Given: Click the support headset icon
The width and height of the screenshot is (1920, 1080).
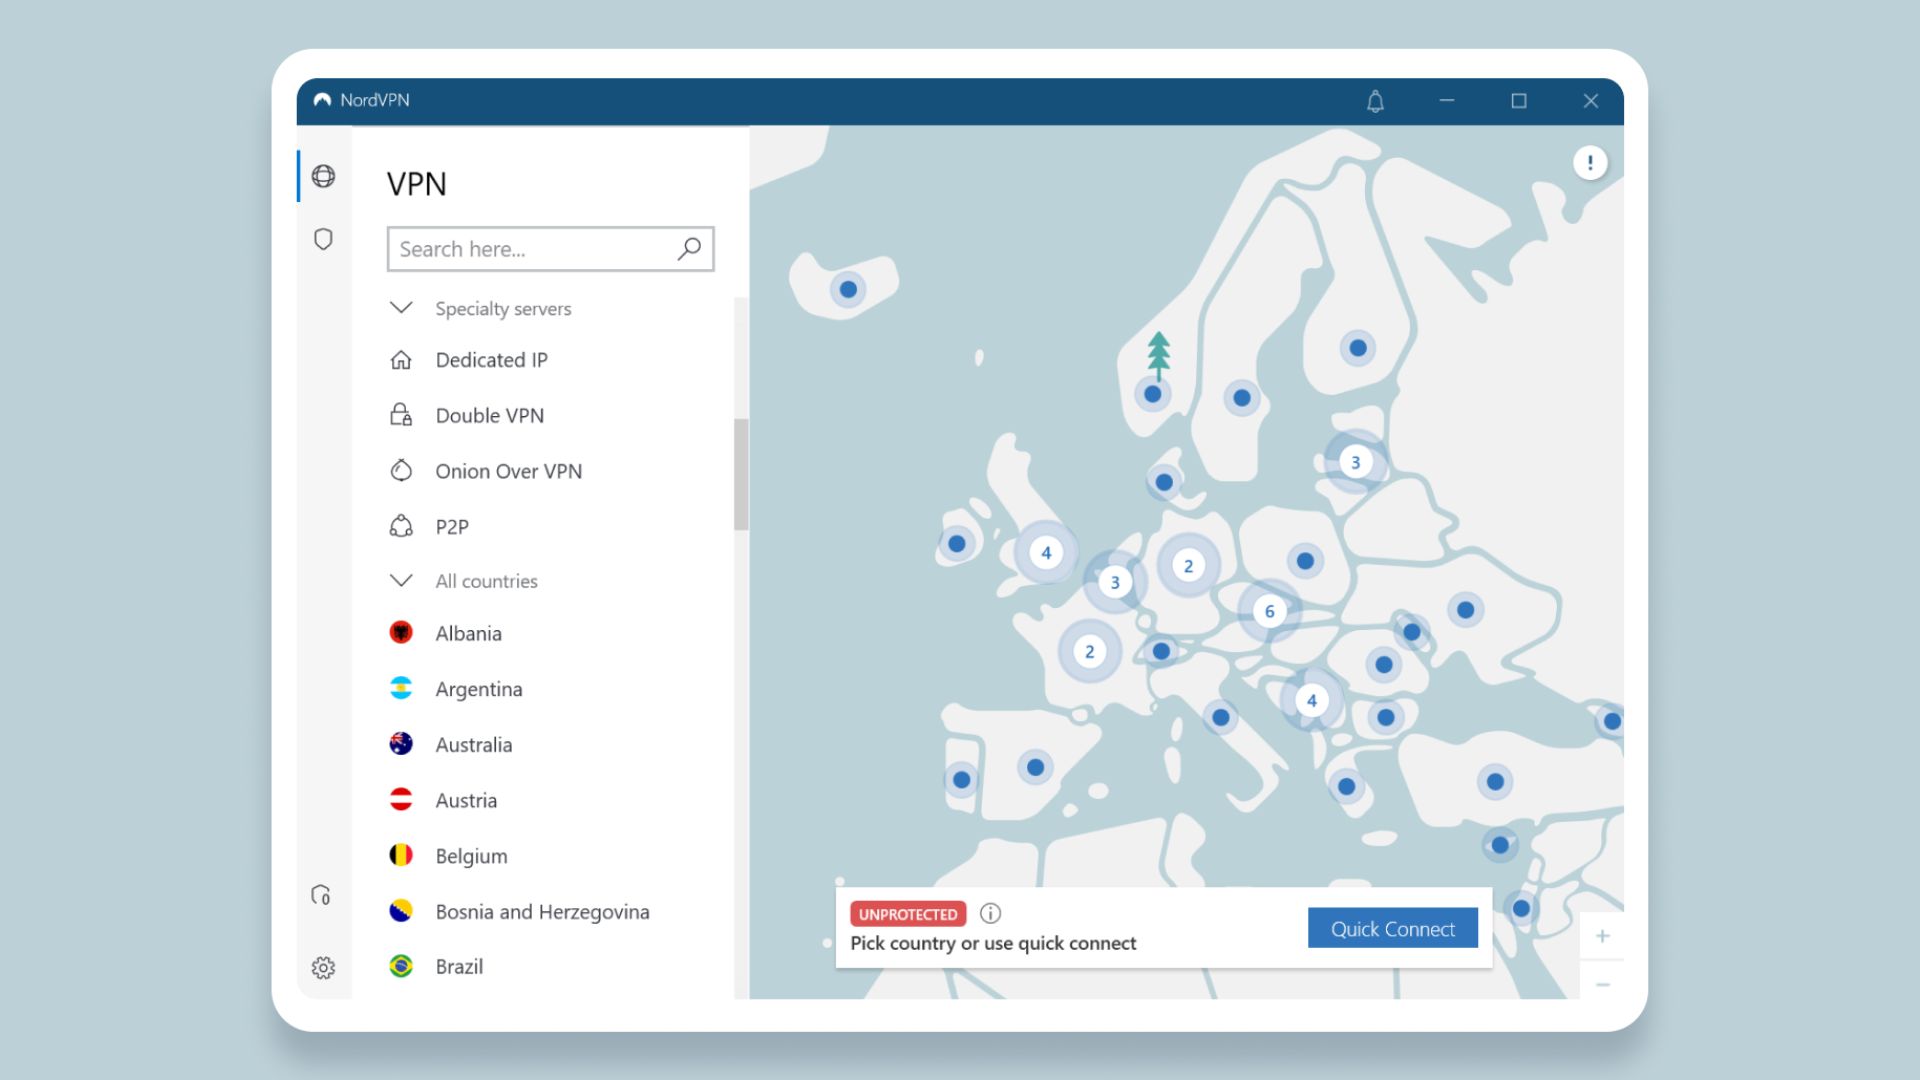Looking at the screenshot, I should [x=322, y=893].
